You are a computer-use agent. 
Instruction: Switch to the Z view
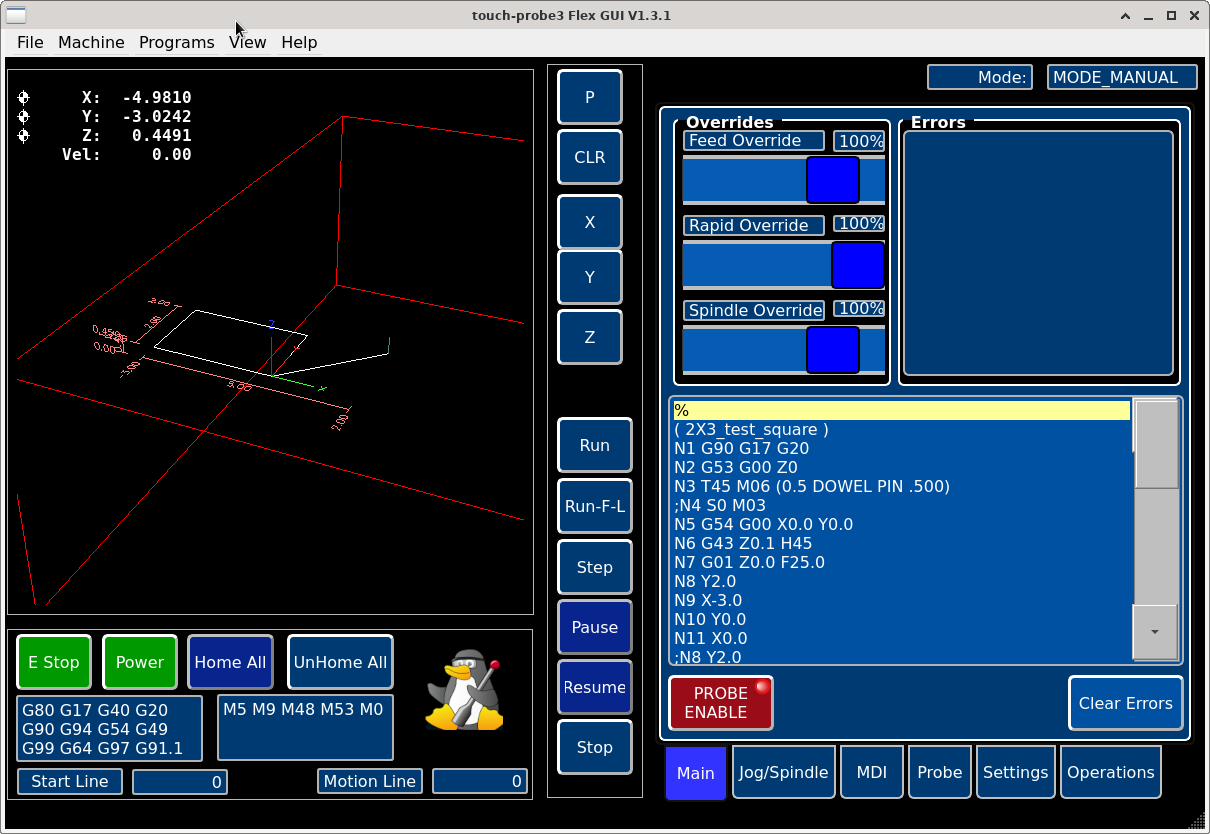pos(589,337)
